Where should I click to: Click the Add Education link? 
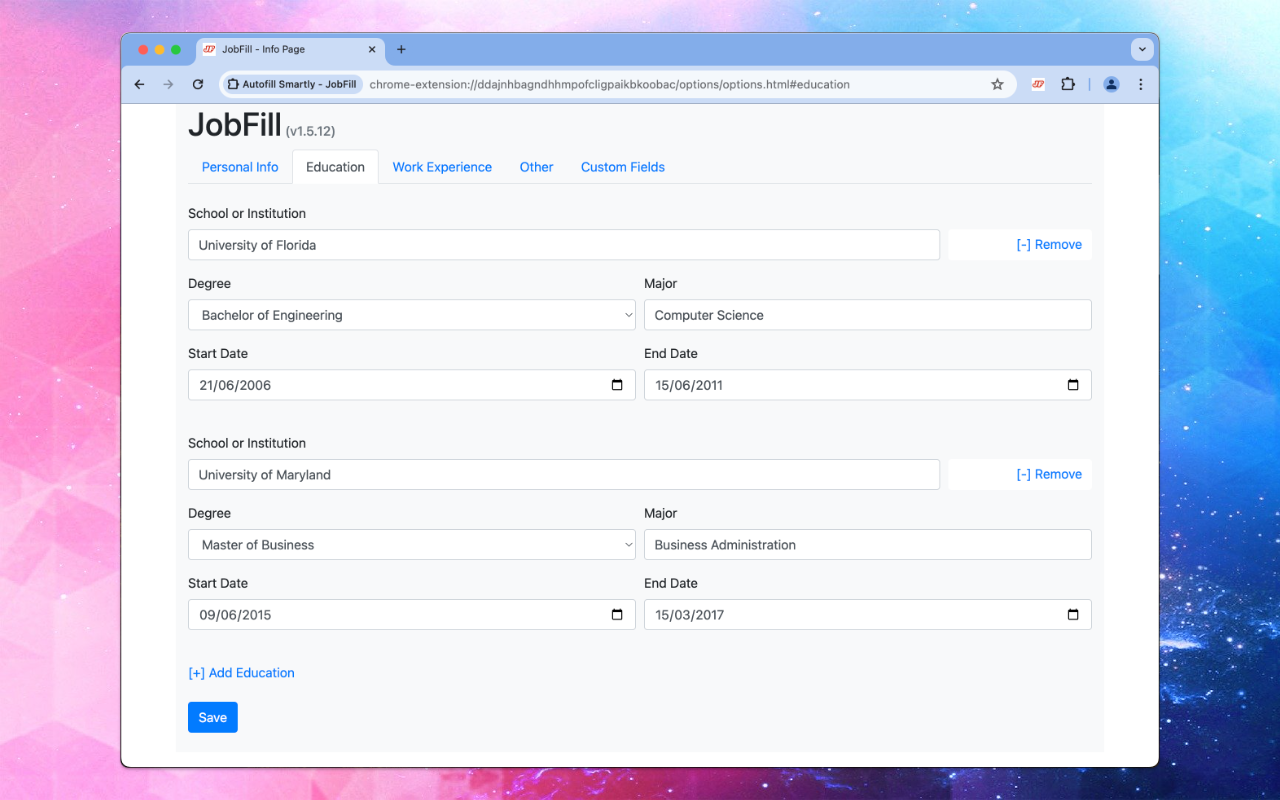click(241, 673)
